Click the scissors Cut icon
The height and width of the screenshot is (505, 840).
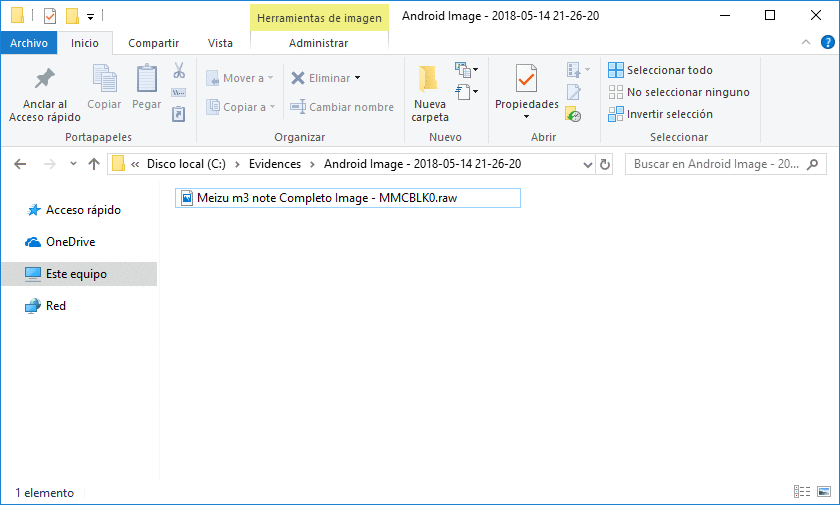(179, 71)
